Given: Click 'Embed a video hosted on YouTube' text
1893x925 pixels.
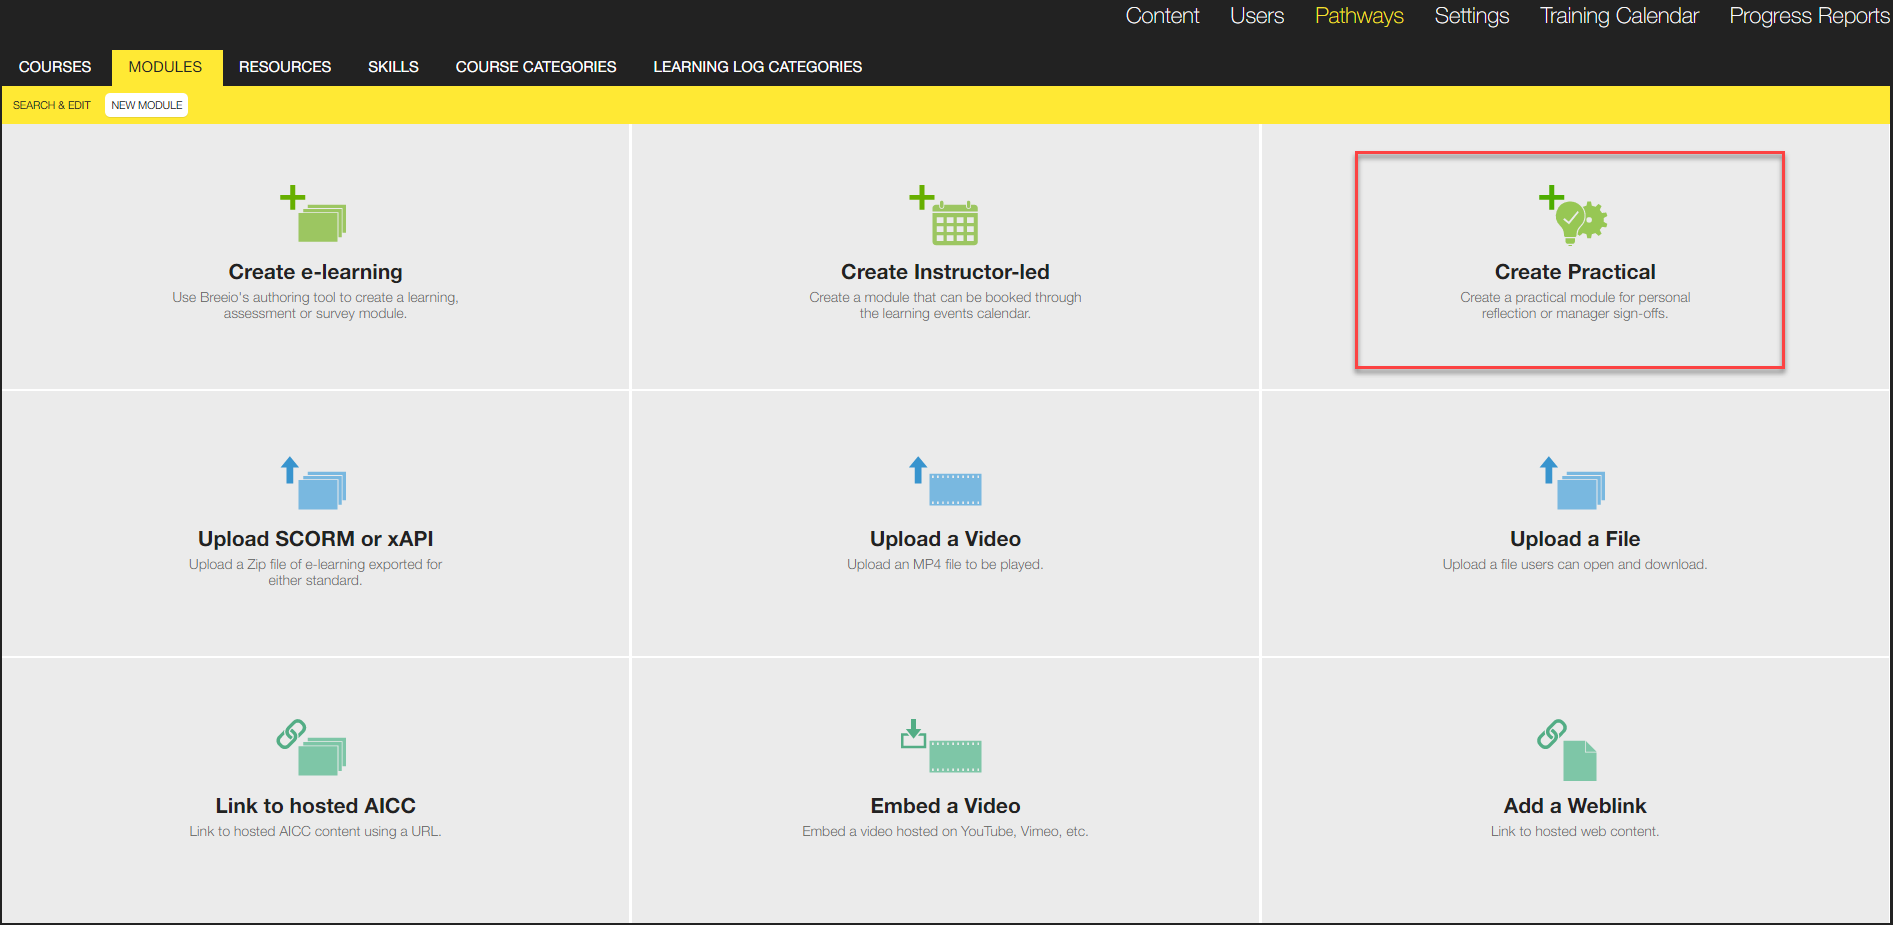Looking at the screenshot, I should click(945, 831).
